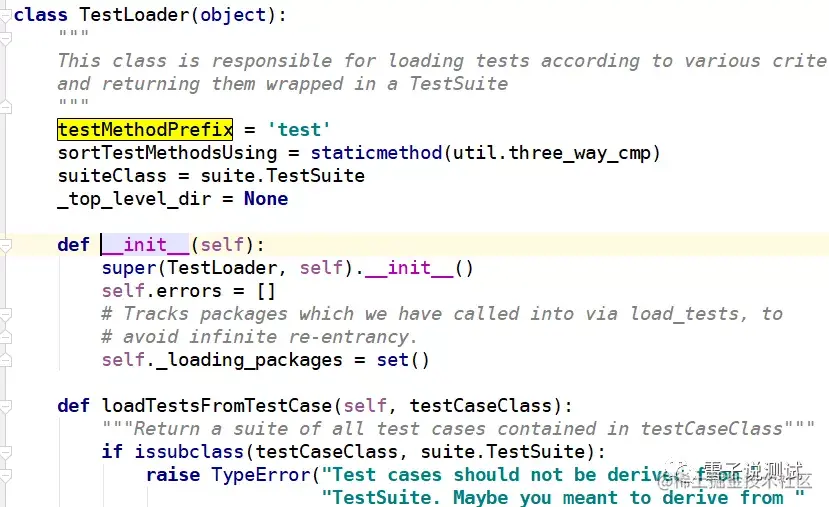Viewport: 829px width, 507px height.
Task: Place cursor in the 'test' string literal
Action: tap(299, 130)
